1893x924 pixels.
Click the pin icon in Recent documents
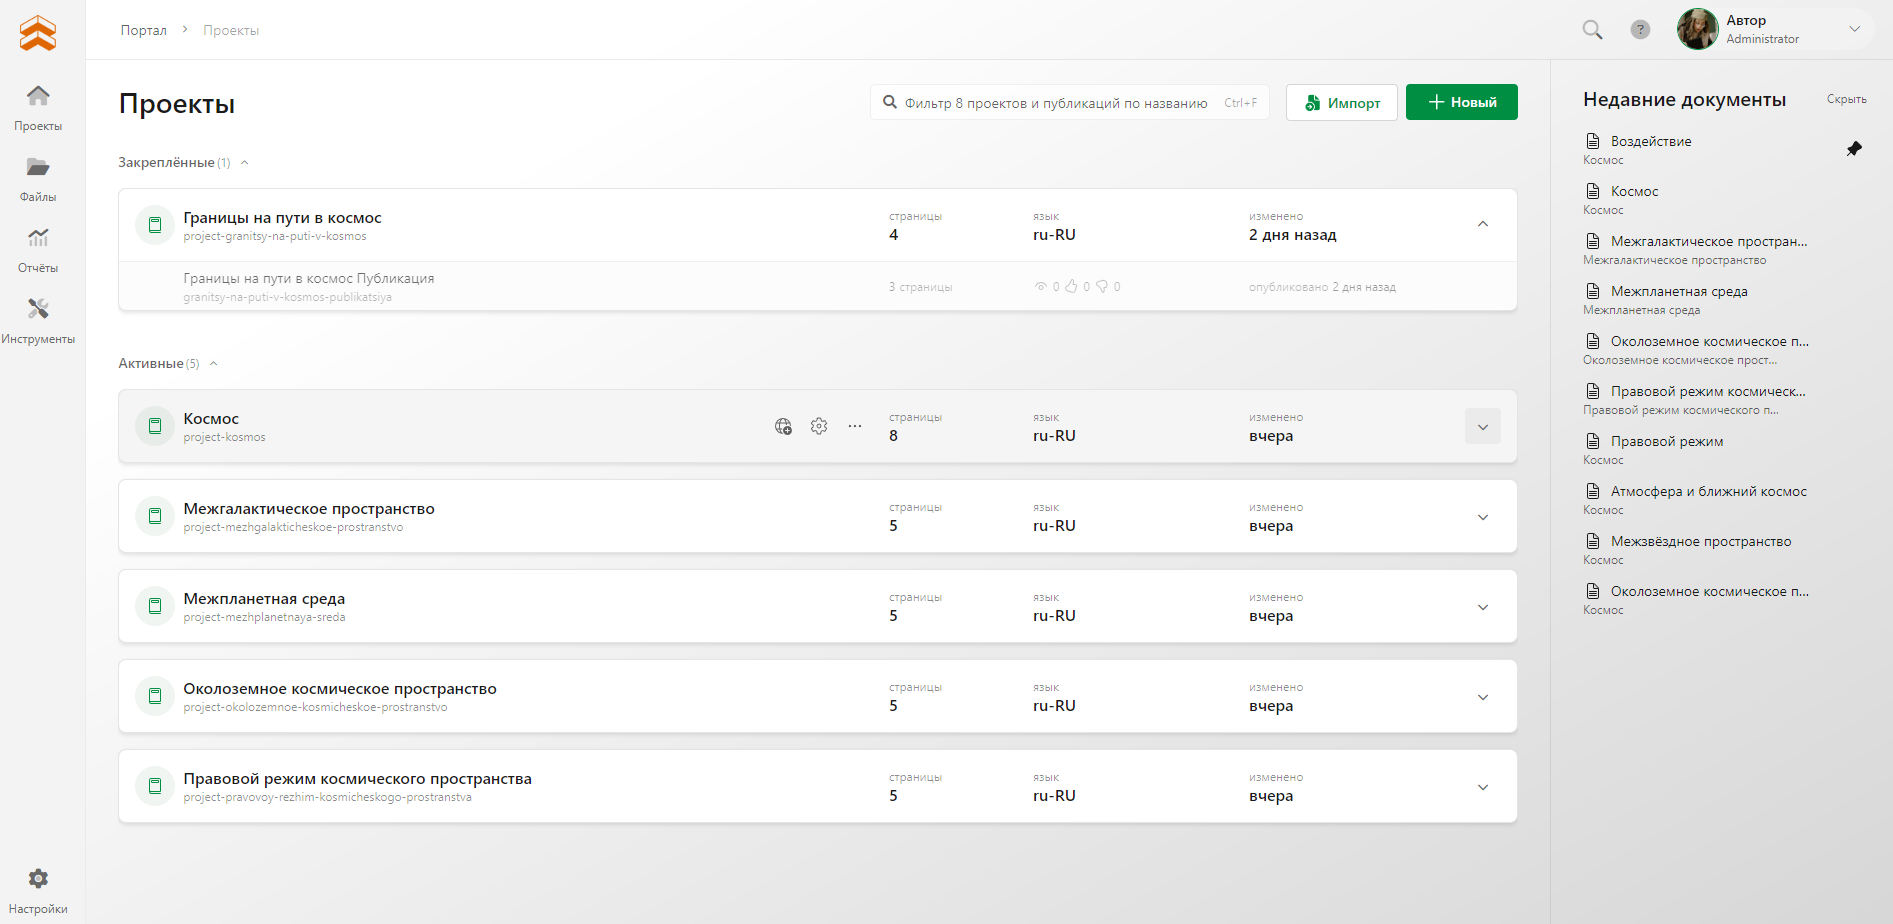coord(1854,149)
